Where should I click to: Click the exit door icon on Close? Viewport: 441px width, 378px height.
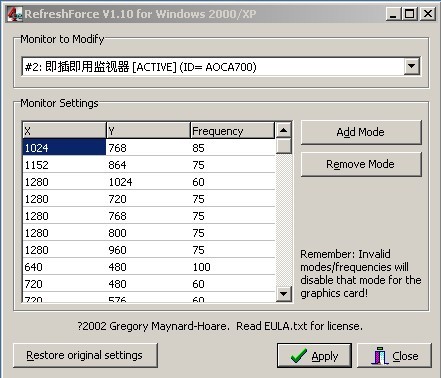[x=380, y=356]
